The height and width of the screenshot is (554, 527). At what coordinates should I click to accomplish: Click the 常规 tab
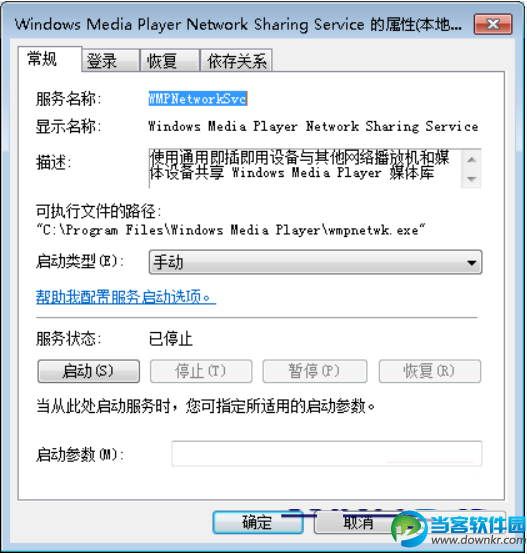tap(50, 59)
